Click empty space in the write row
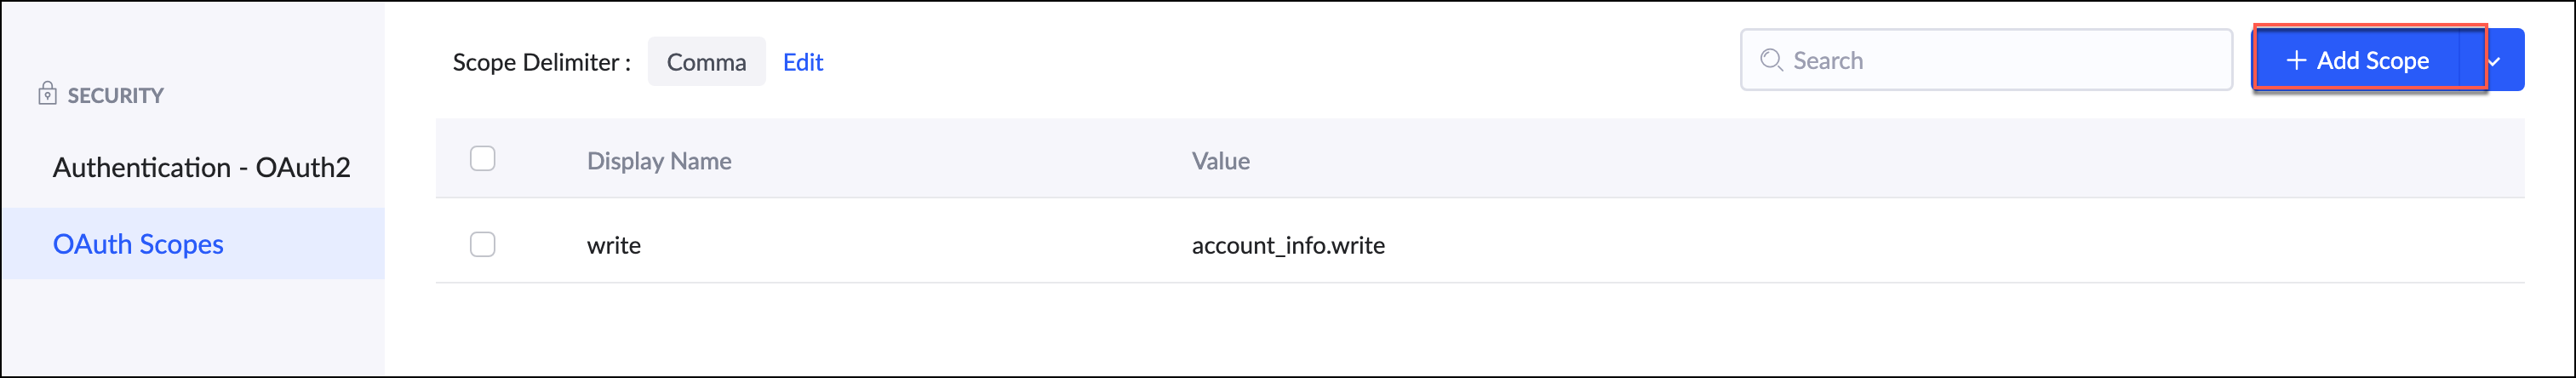 click(1900, 245)
